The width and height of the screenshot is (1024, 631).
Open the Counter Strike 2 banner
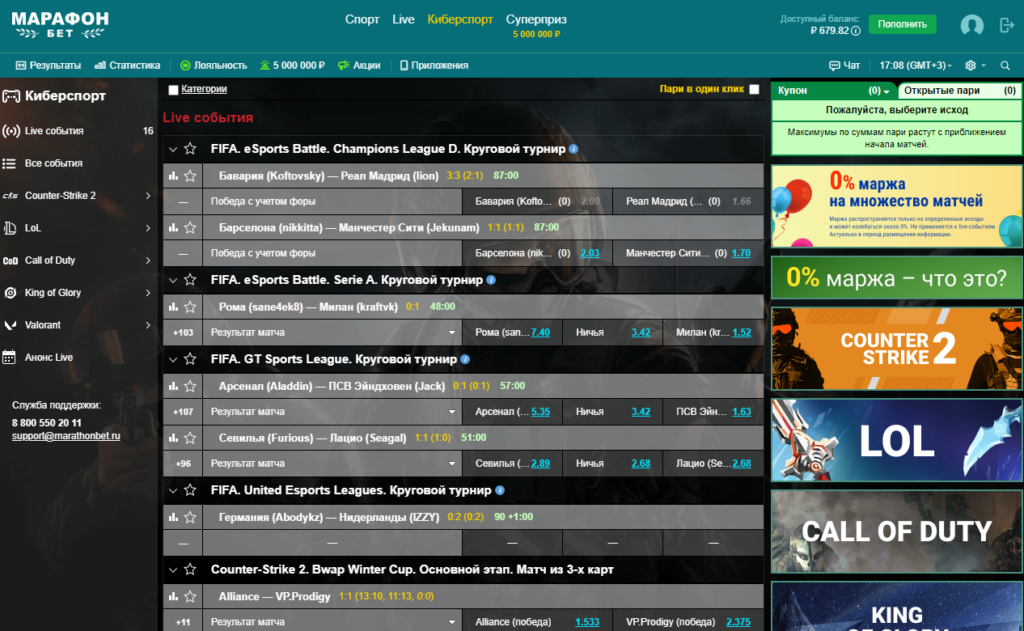click(897, 349)
